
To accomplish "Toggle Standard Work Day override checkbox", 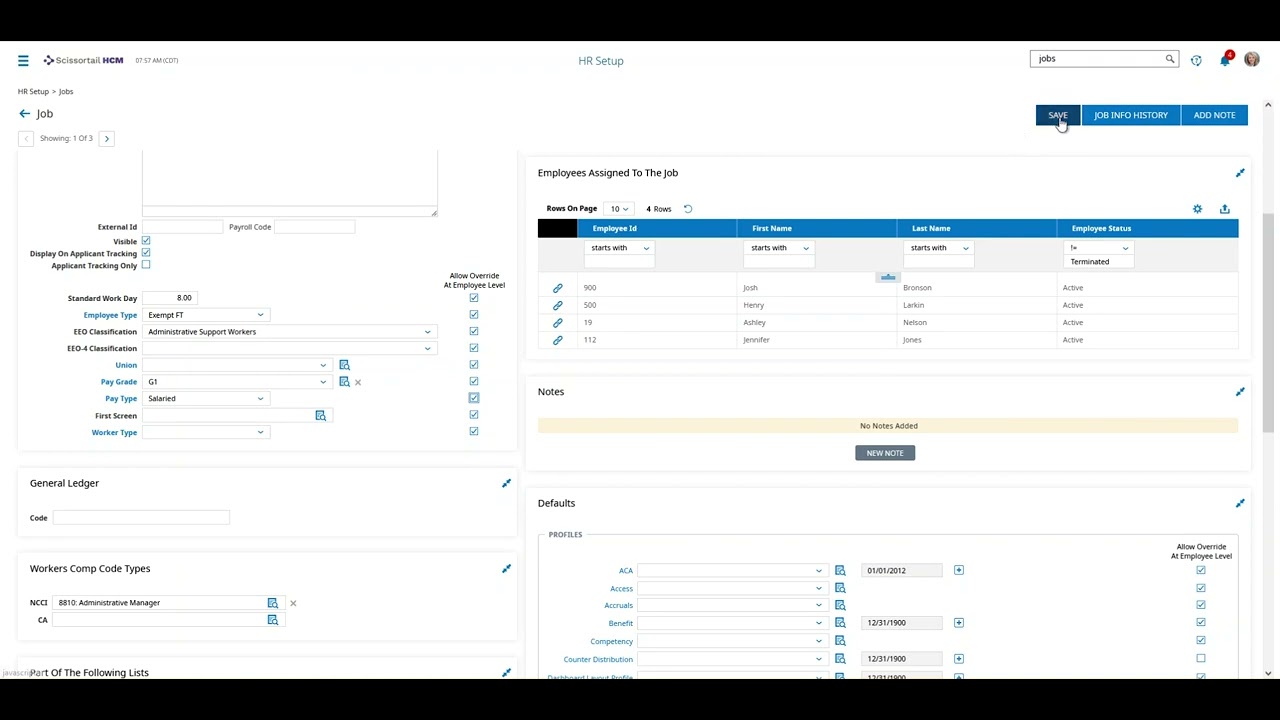I will [x=474, y=298].
